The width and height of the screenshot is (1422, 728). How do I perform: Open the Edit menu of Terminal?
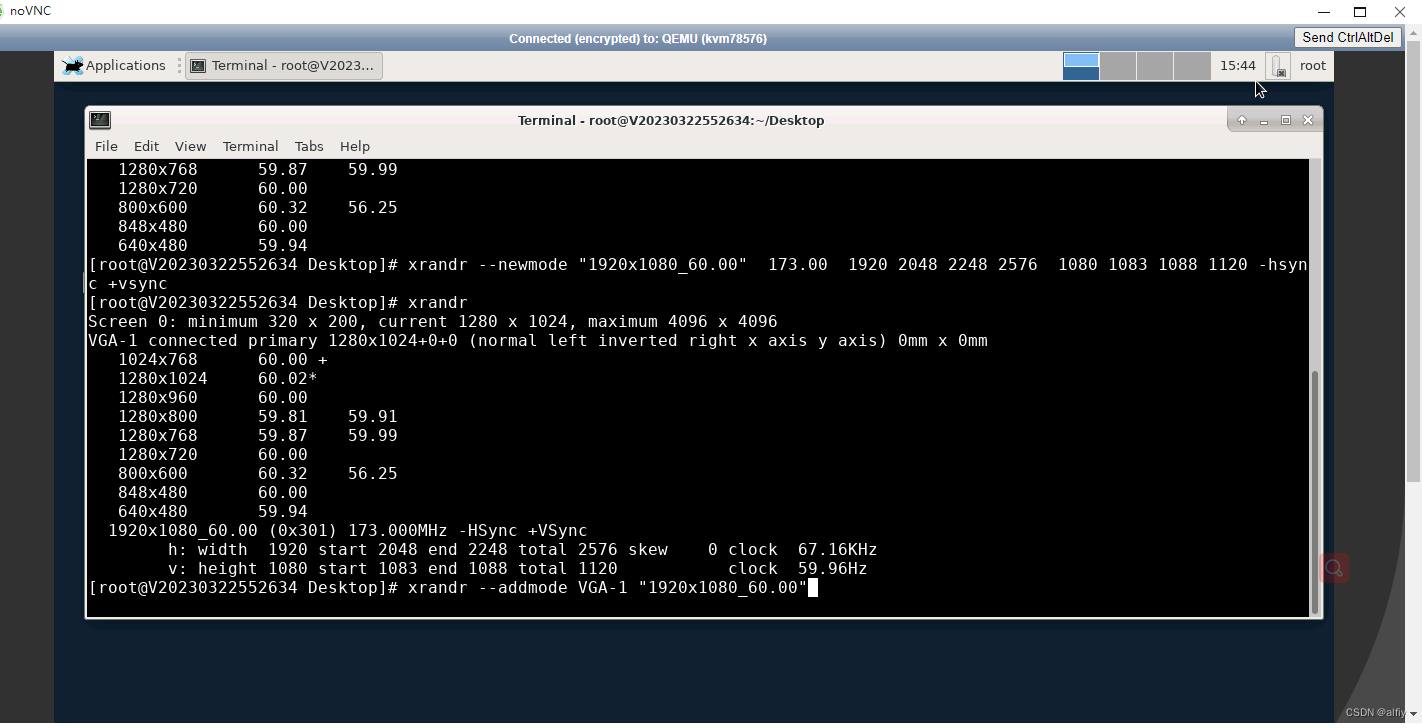pos(146,146)
